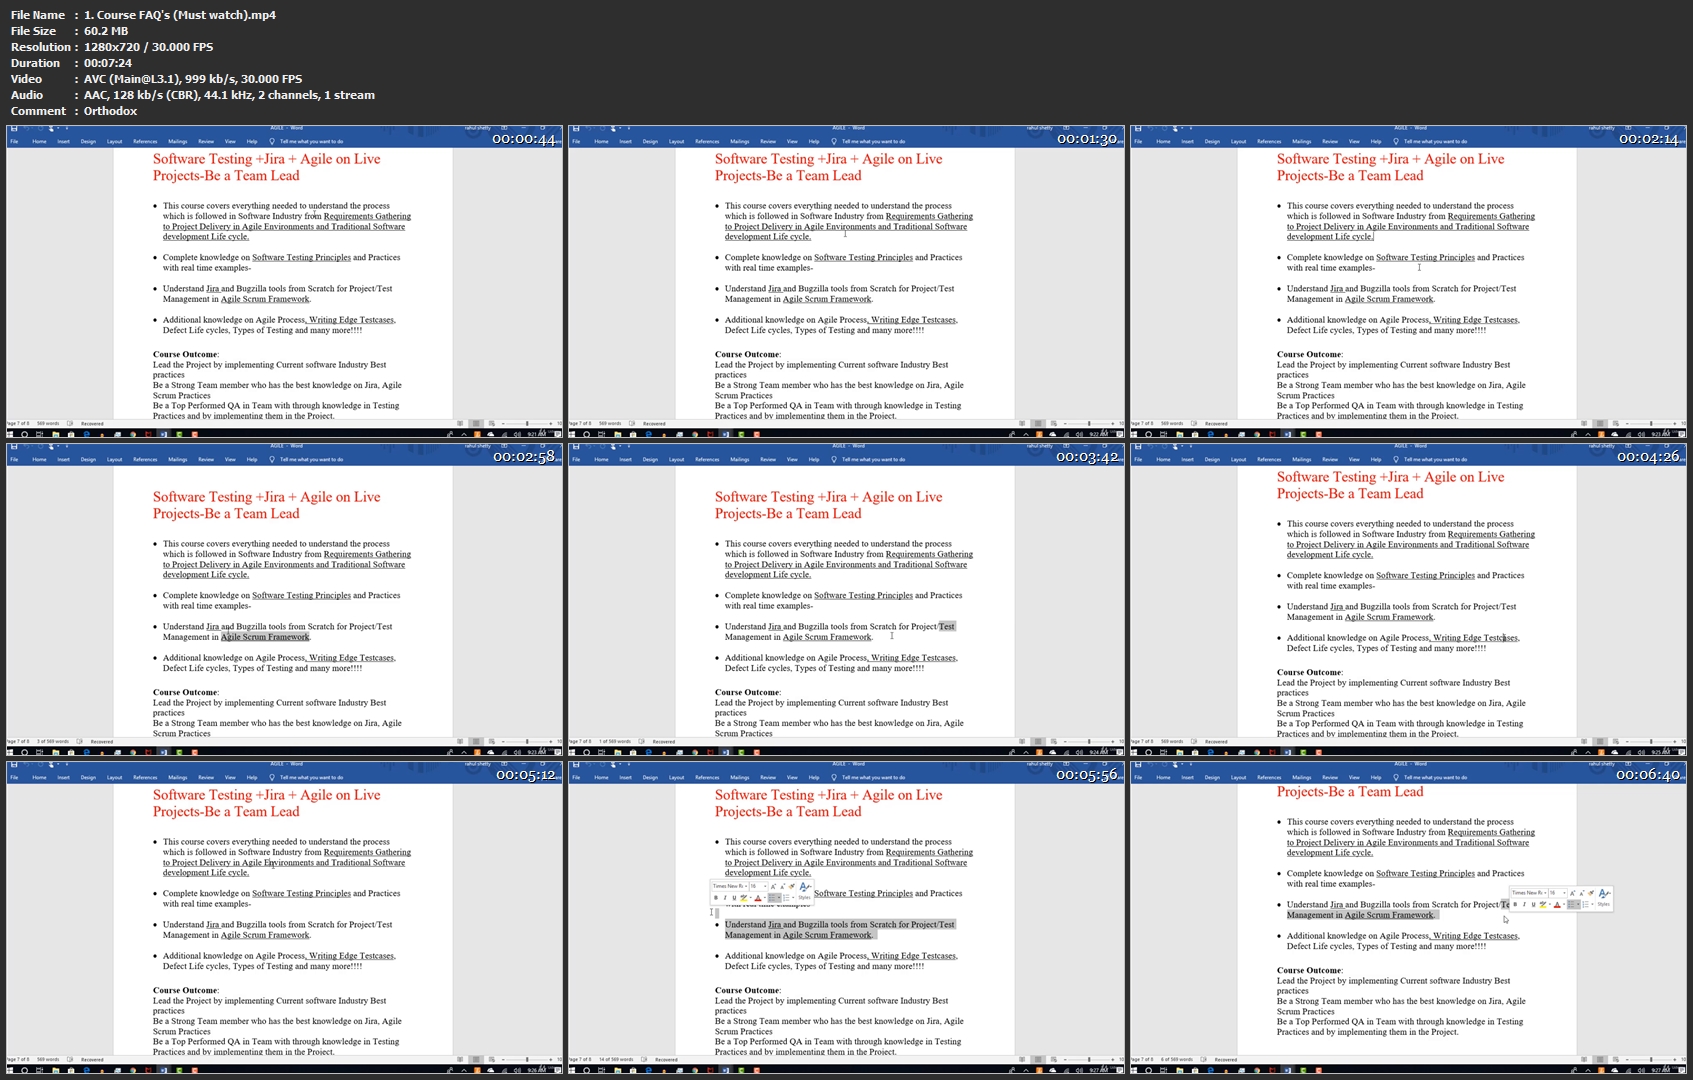The width and height of the screenshot is (1693, 1080).
Task: Click Bullets list icon in 00:05:56 mini toolbar
Action: tap(772, 898)
